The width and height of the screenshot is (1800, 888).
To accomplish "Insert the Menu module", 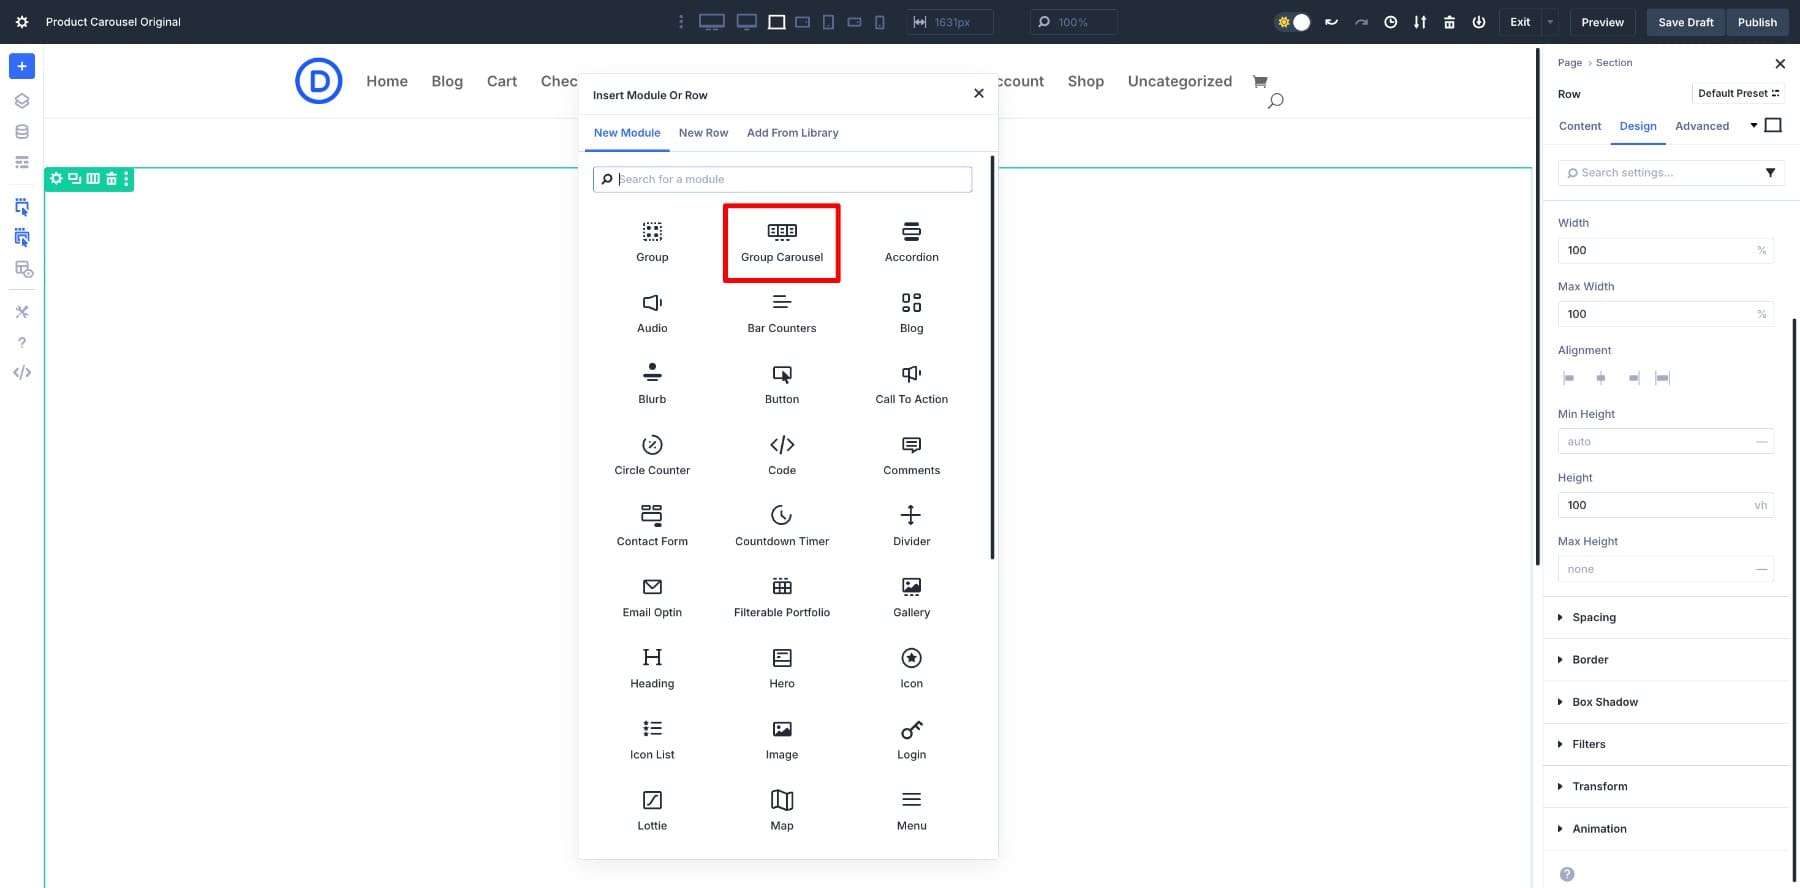I will [x=911, y=811].
